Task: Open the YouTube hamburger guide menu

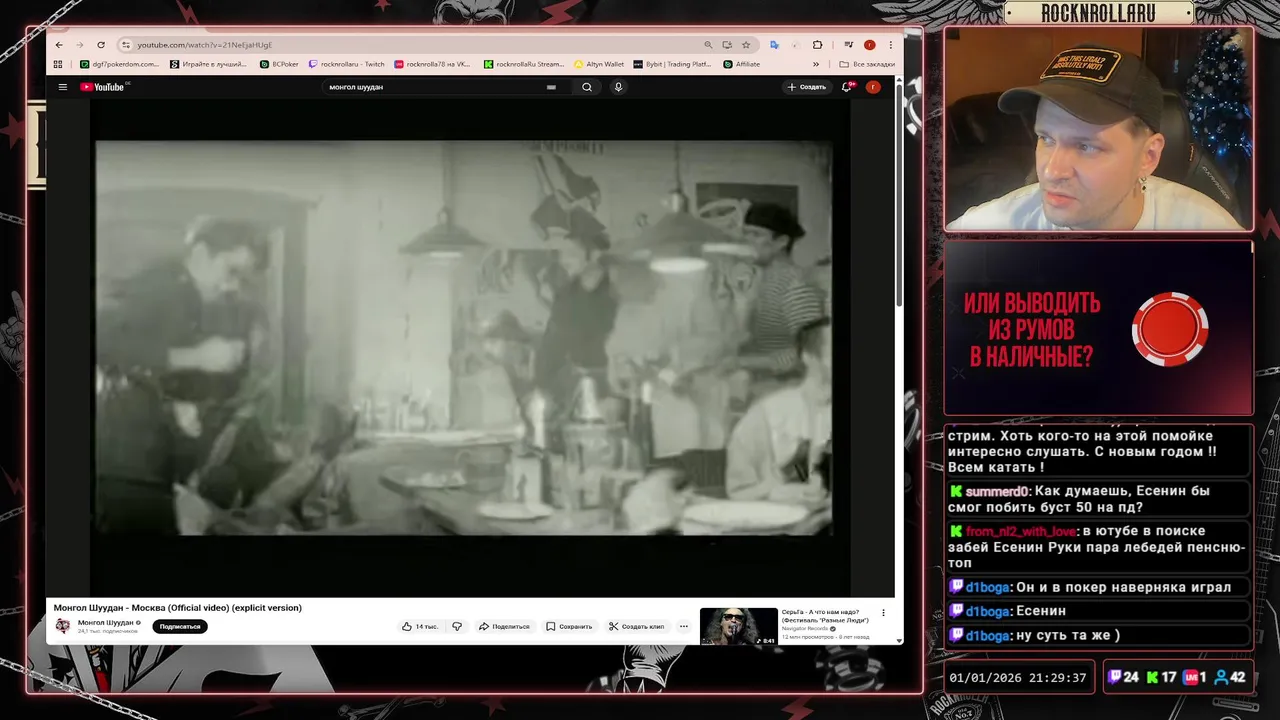Action: point(63,87)
